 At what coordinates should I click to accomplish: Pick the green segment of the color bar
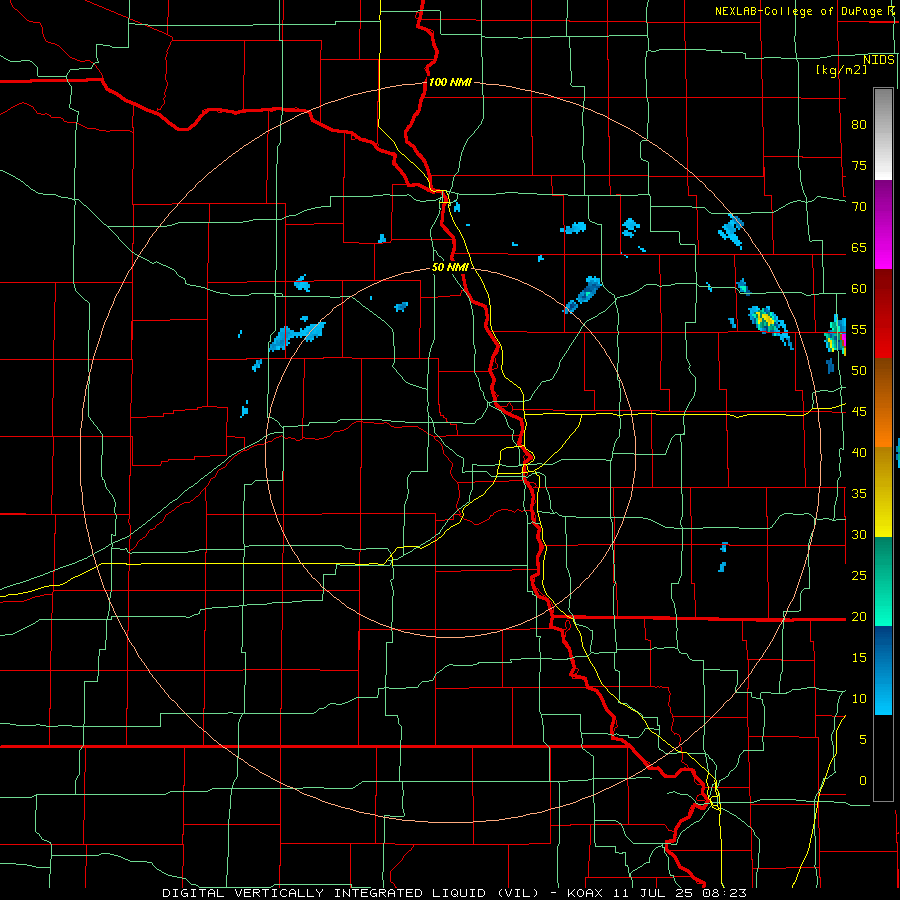point(883,581)
